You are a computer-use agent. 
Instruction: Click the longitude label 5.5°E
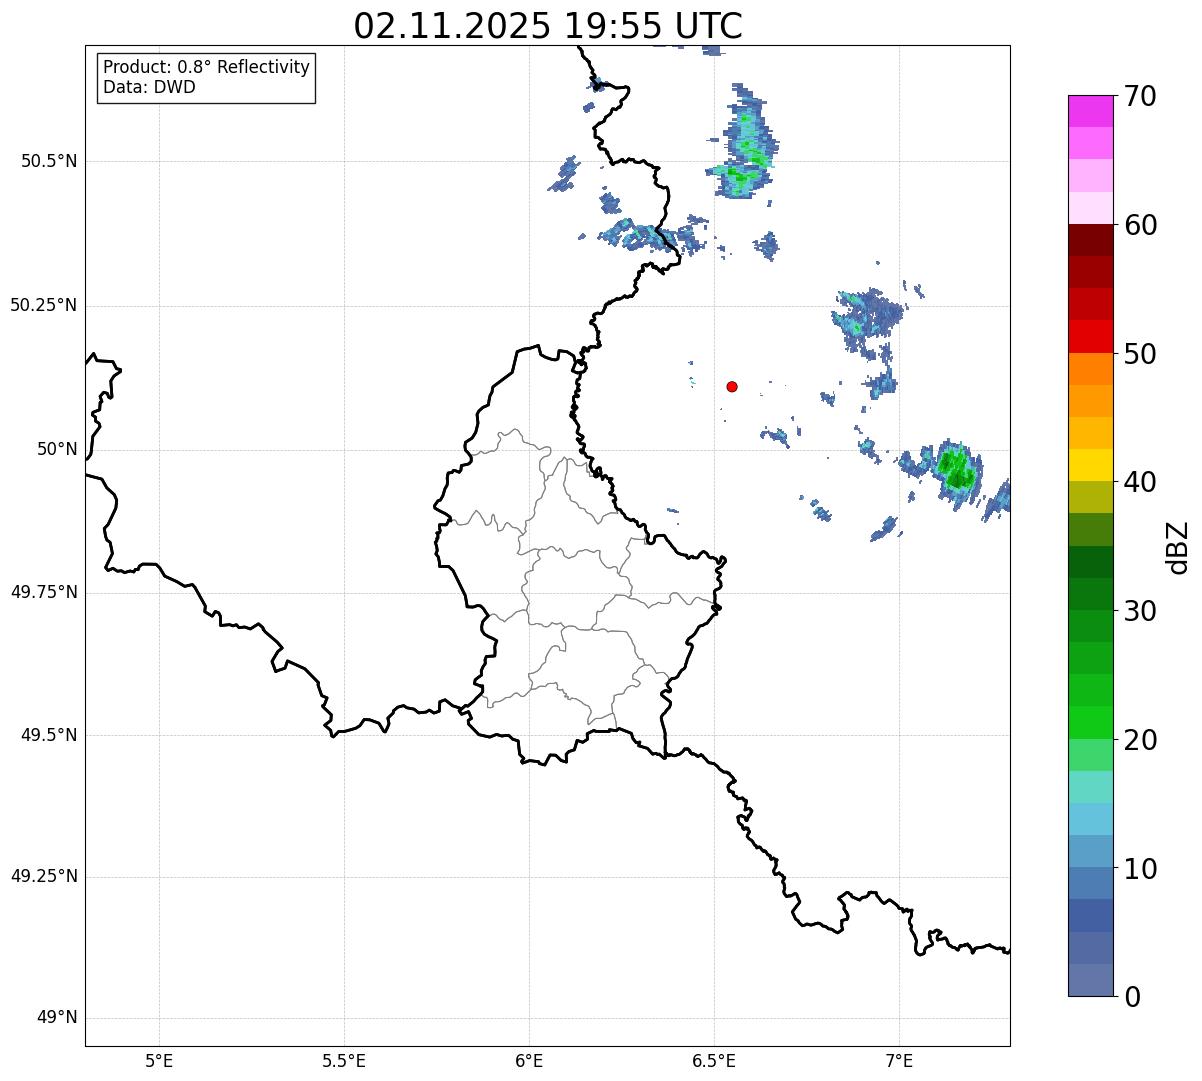click(x=344, y=1060)
